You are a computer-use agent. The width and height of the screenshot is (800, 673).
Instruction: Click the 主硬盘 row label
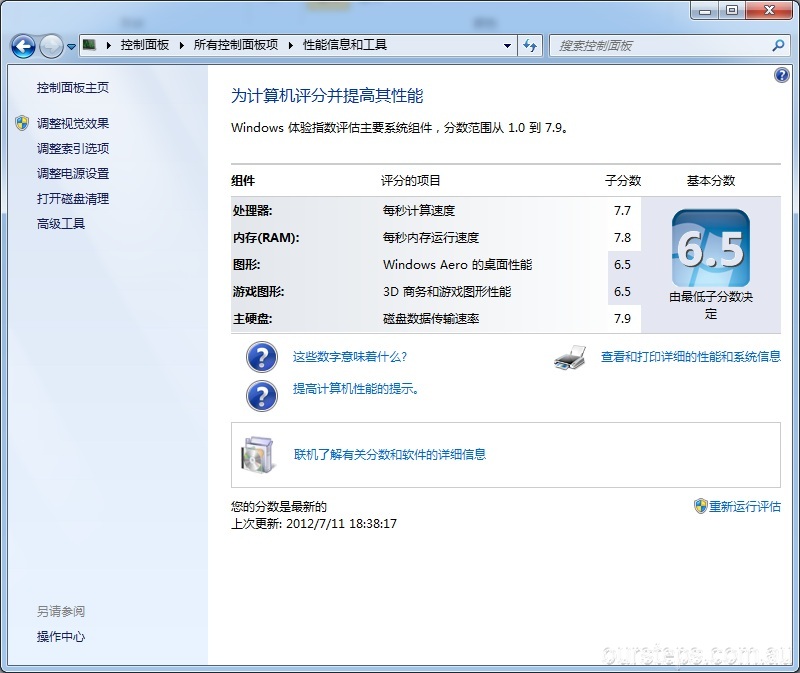[253, 318]
